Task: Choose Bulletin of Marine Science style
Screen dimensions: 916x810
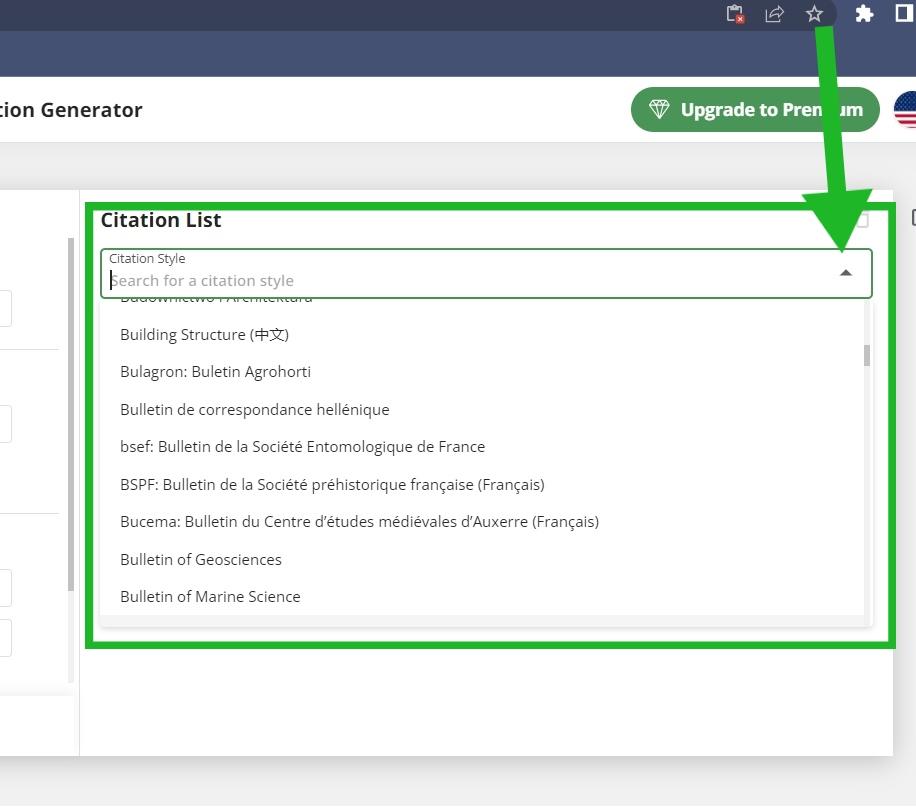Action: pyautogui.click(x=482, y=597)
